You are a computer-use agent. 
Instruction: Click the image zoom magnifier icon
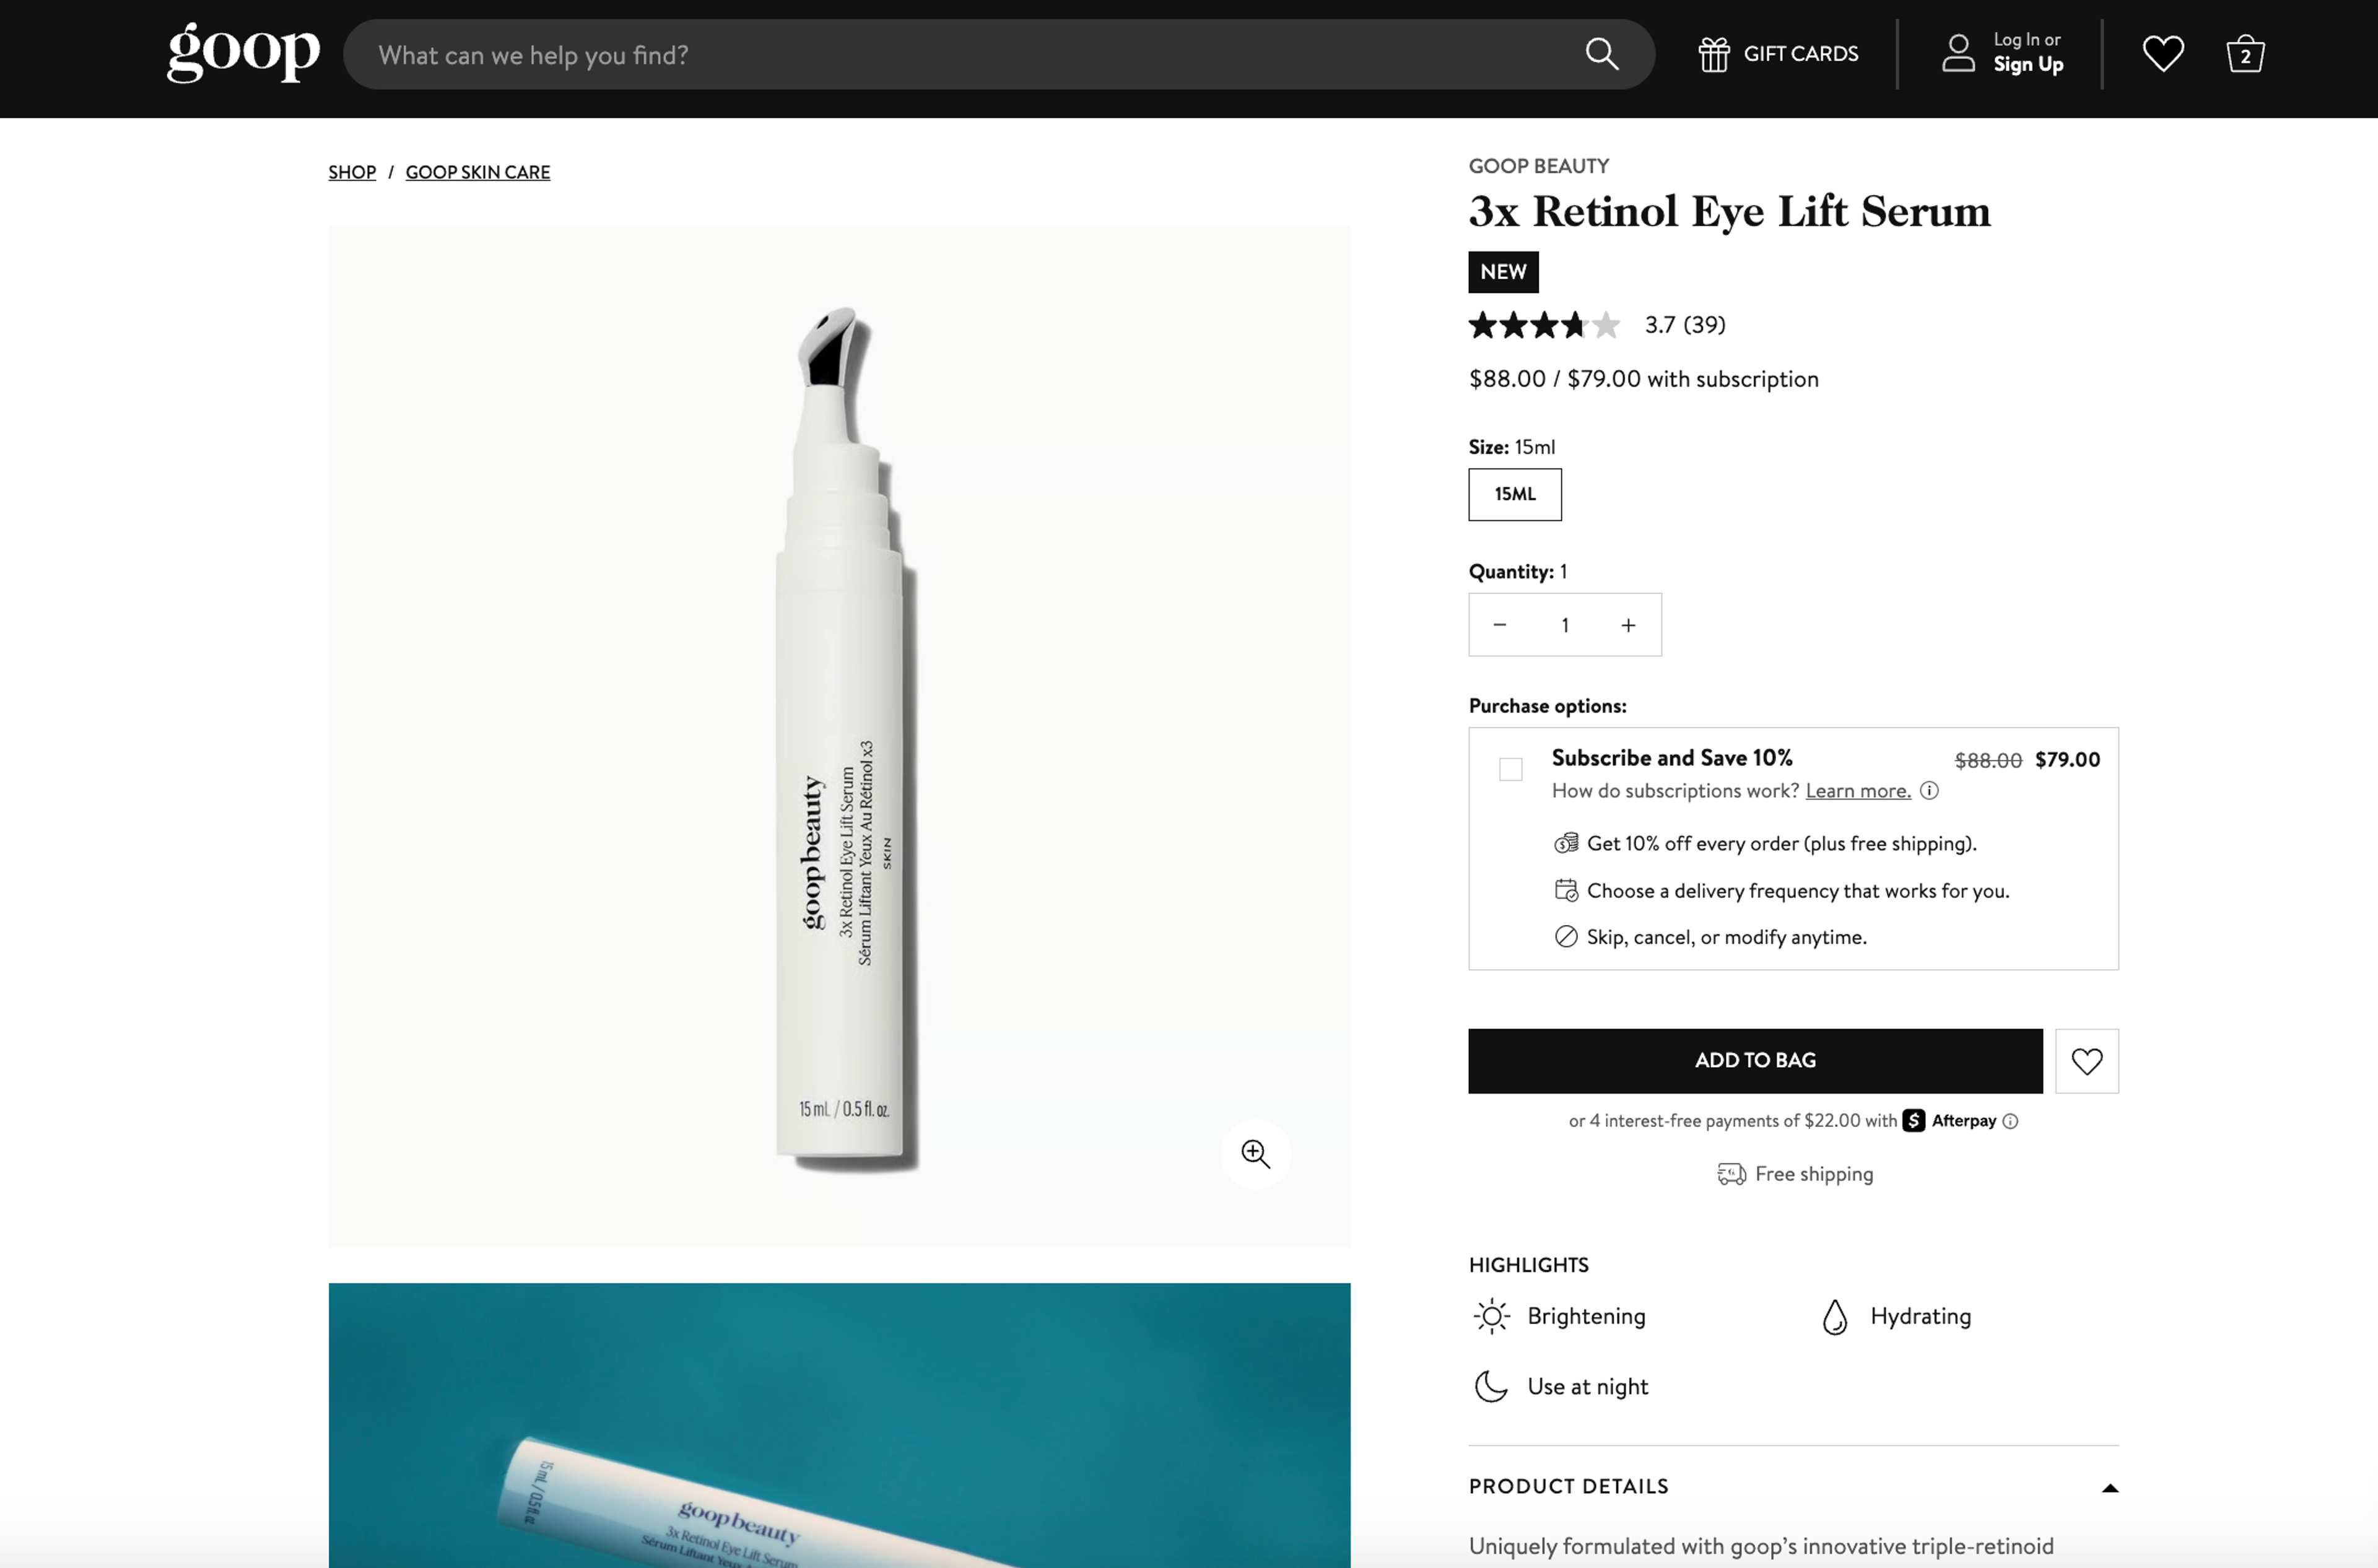pos(1255,1154)
